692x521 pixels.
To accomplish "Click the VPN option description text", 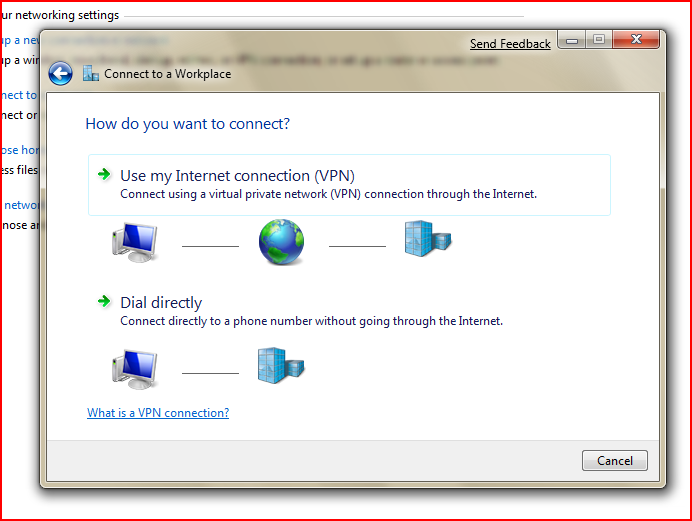I will click(328, 194).
